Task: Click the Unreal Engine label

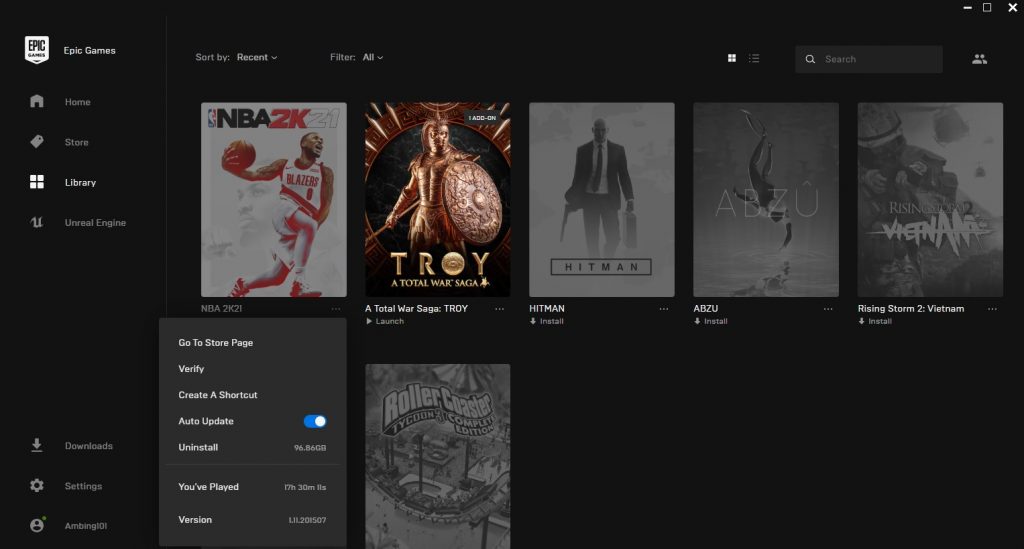Action: [x=95, y=223]
